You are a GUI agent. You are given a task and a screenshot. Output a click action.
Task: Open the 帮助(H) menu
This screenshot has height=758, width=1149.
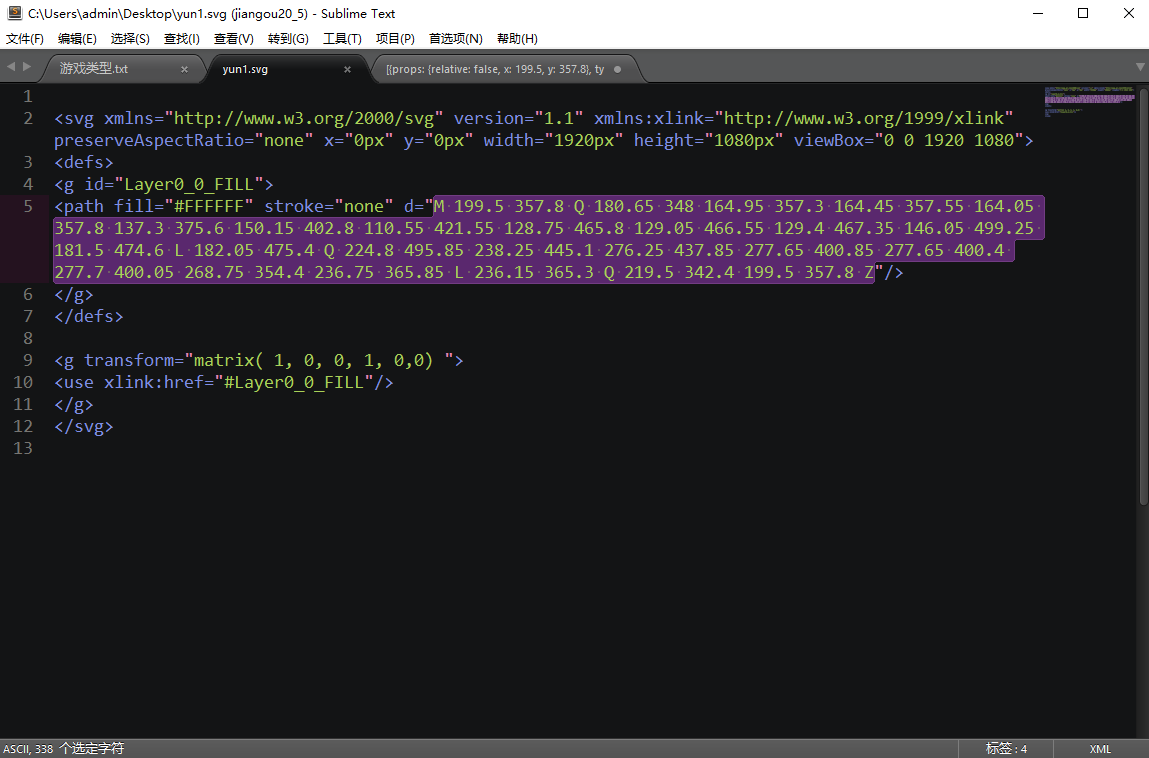(x=517, y=39)
